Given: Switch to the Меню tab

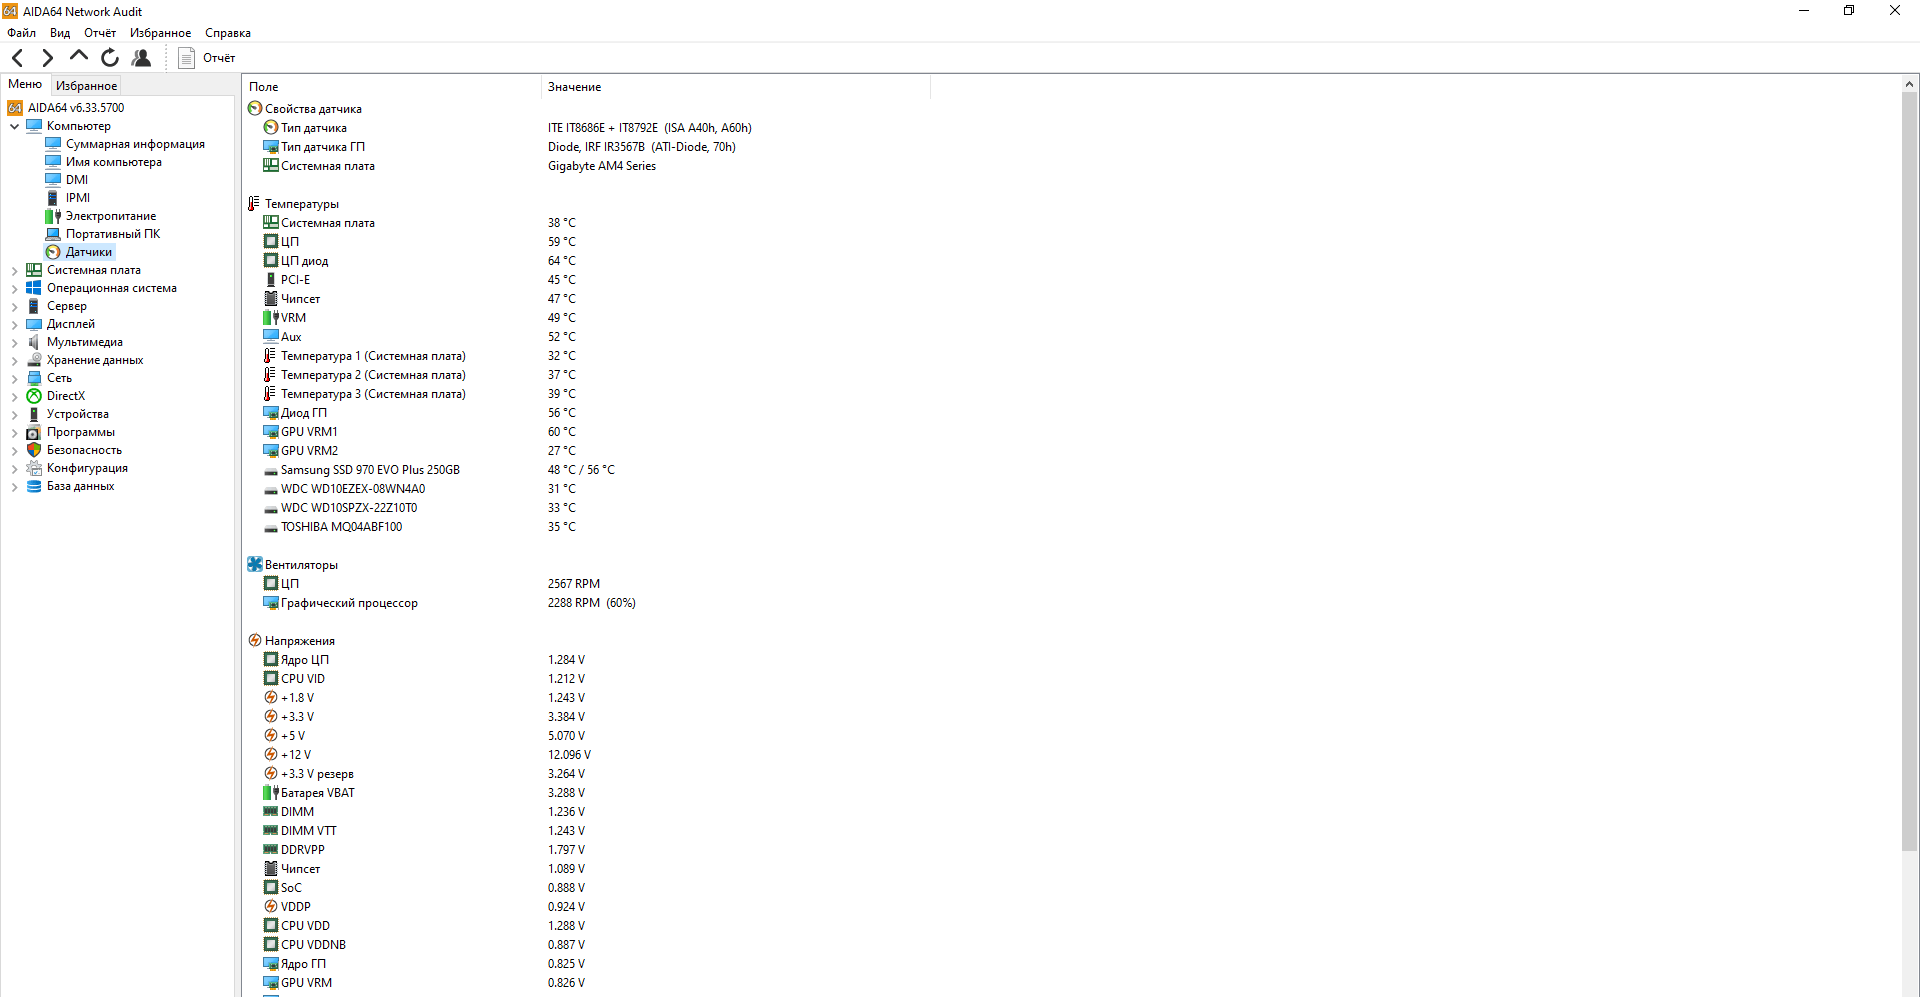Looking at the screenshot, I should 25,85.
